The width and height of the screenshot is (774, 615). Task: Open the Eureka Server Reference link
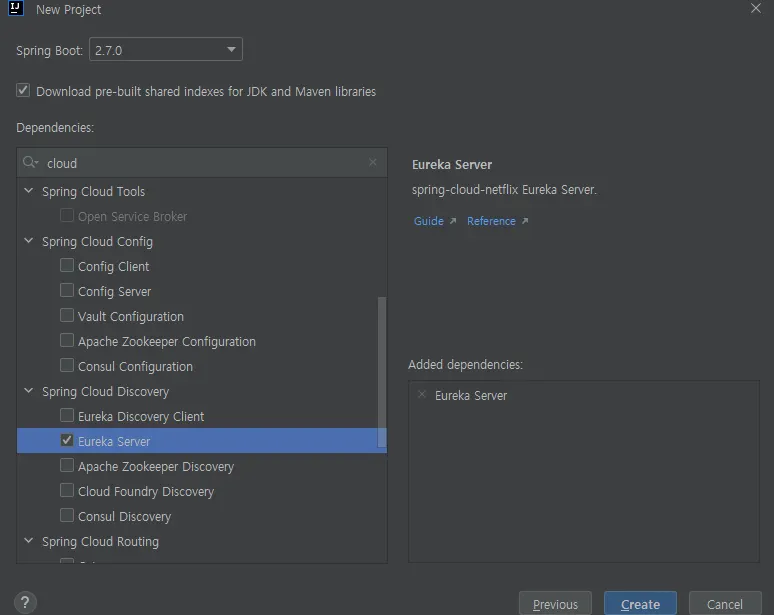(492, 221)
